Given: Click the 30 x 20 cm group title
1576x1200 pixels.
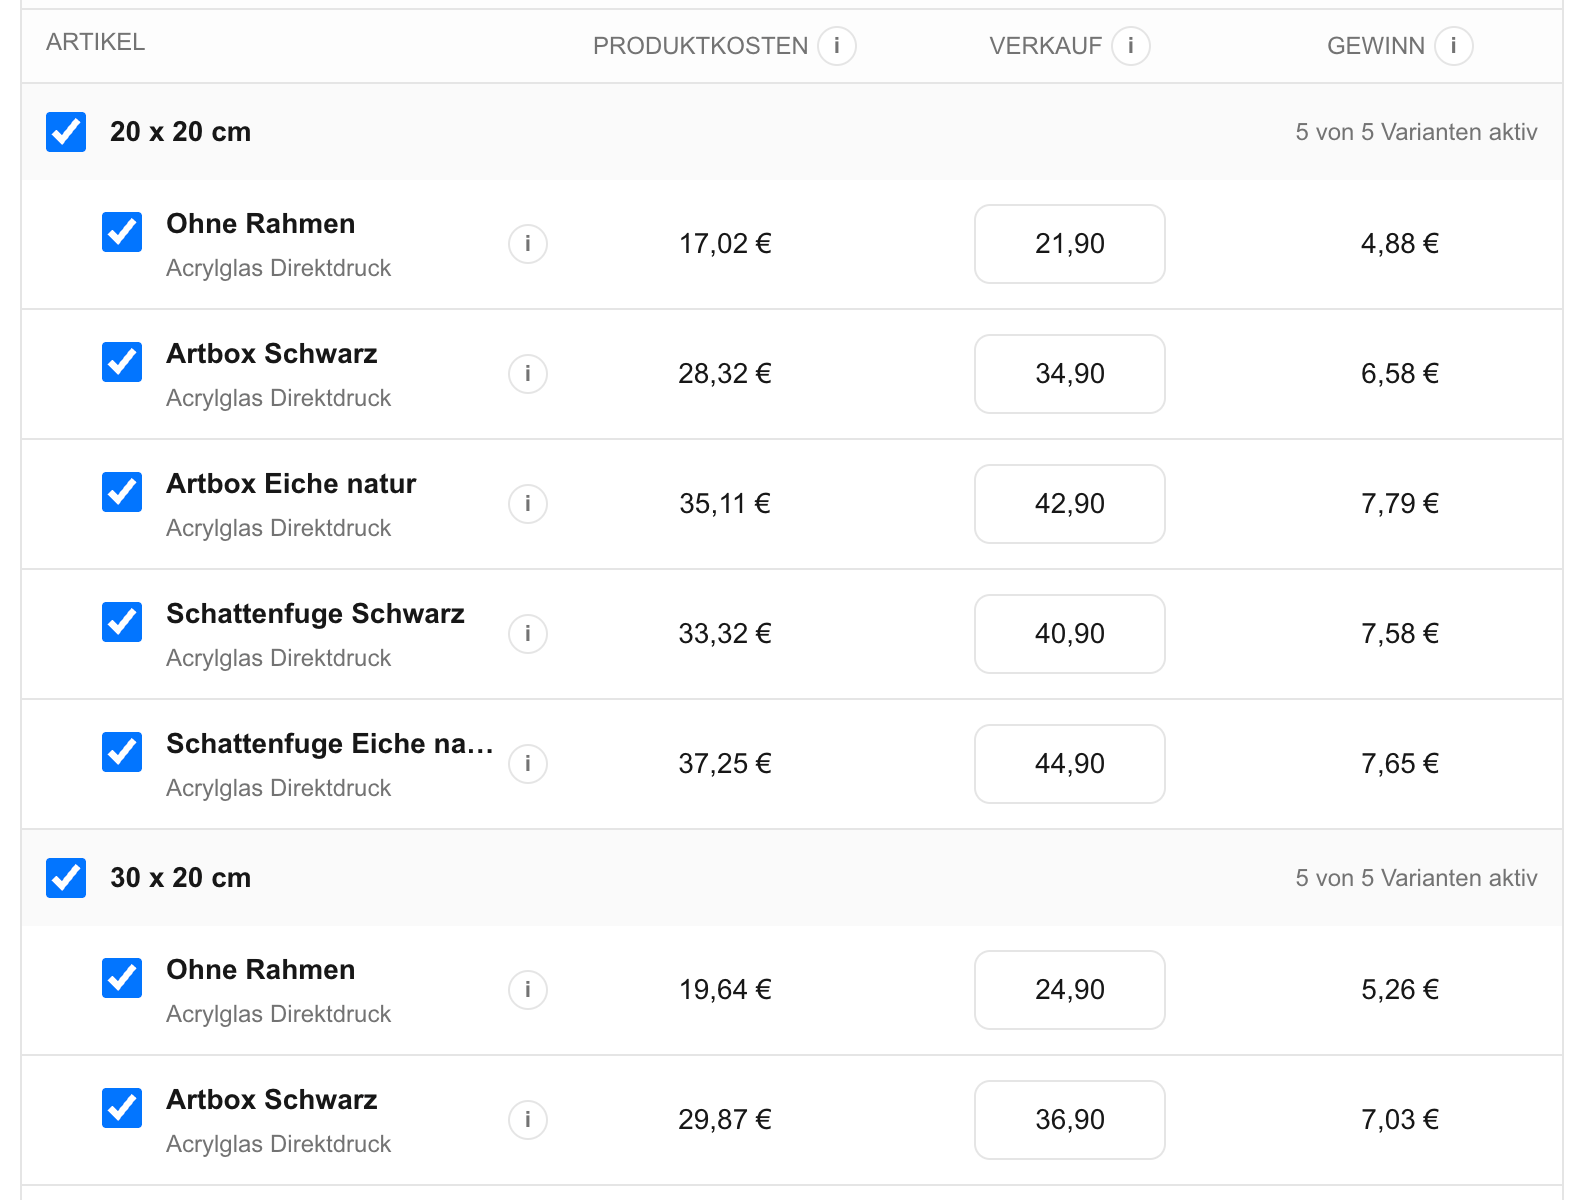Looking at the screenshot, I should [180, 878].
